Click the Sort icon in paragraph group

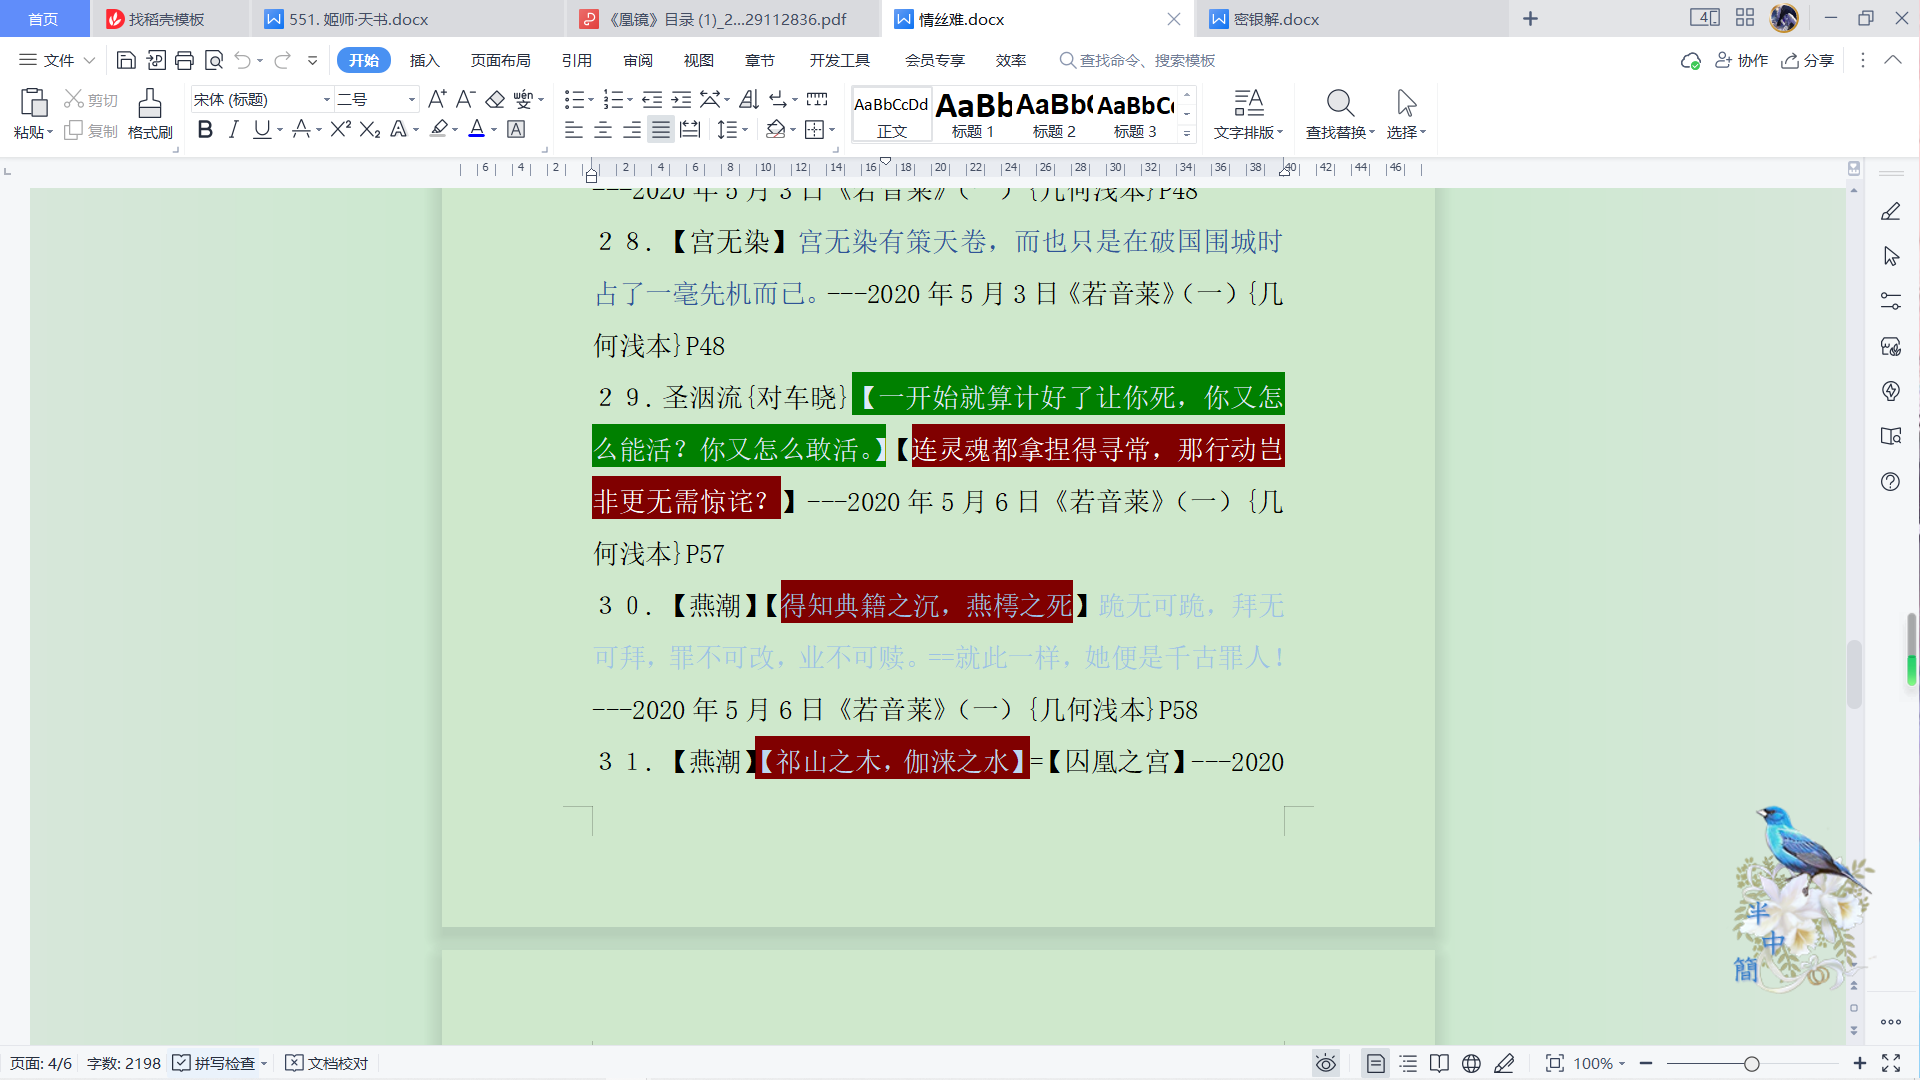click(749, 99)
